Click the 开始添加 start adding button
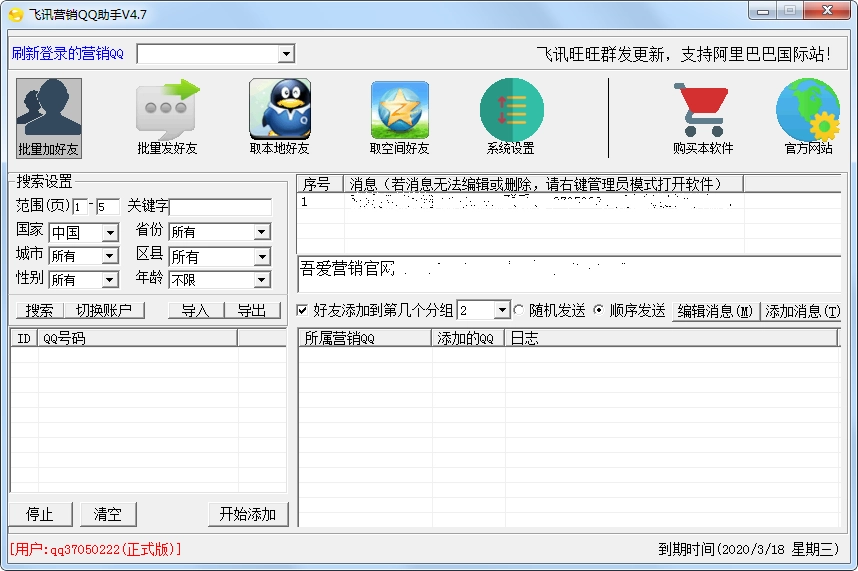This screenshot has height=571, width=858. (248, 514)
